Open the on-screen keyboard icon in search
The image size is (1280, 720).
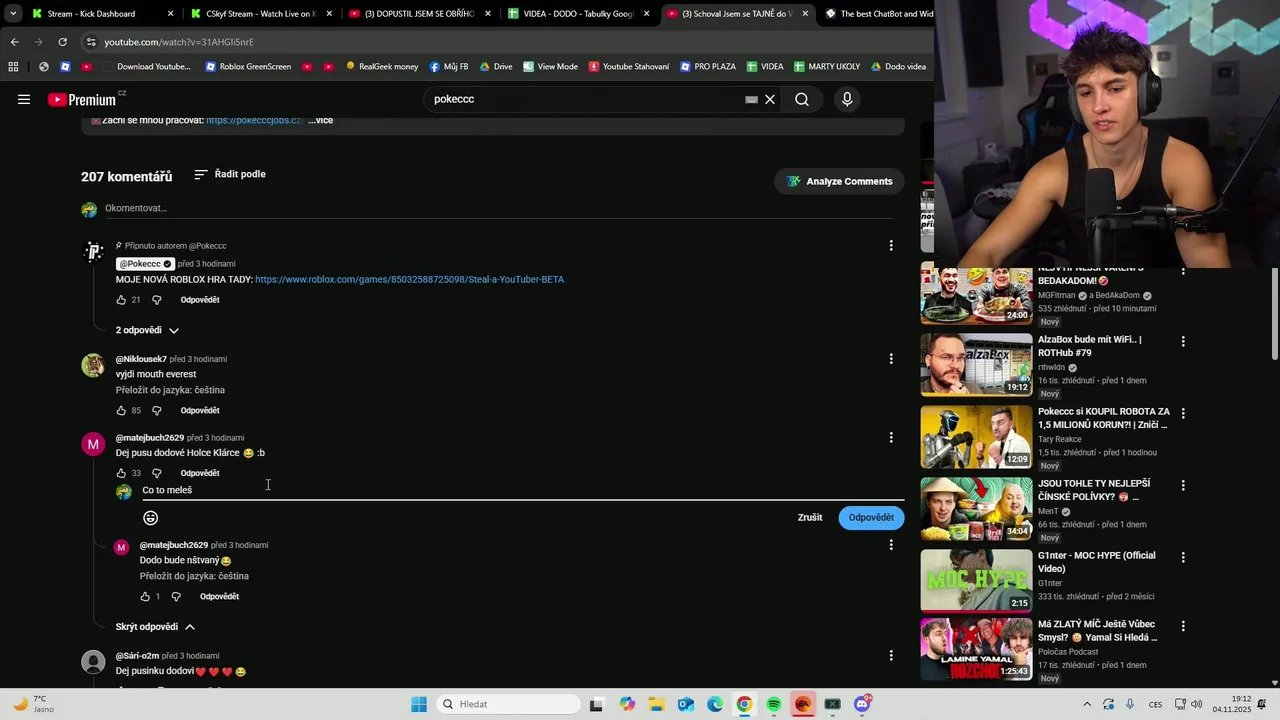(x=751, y=99)
